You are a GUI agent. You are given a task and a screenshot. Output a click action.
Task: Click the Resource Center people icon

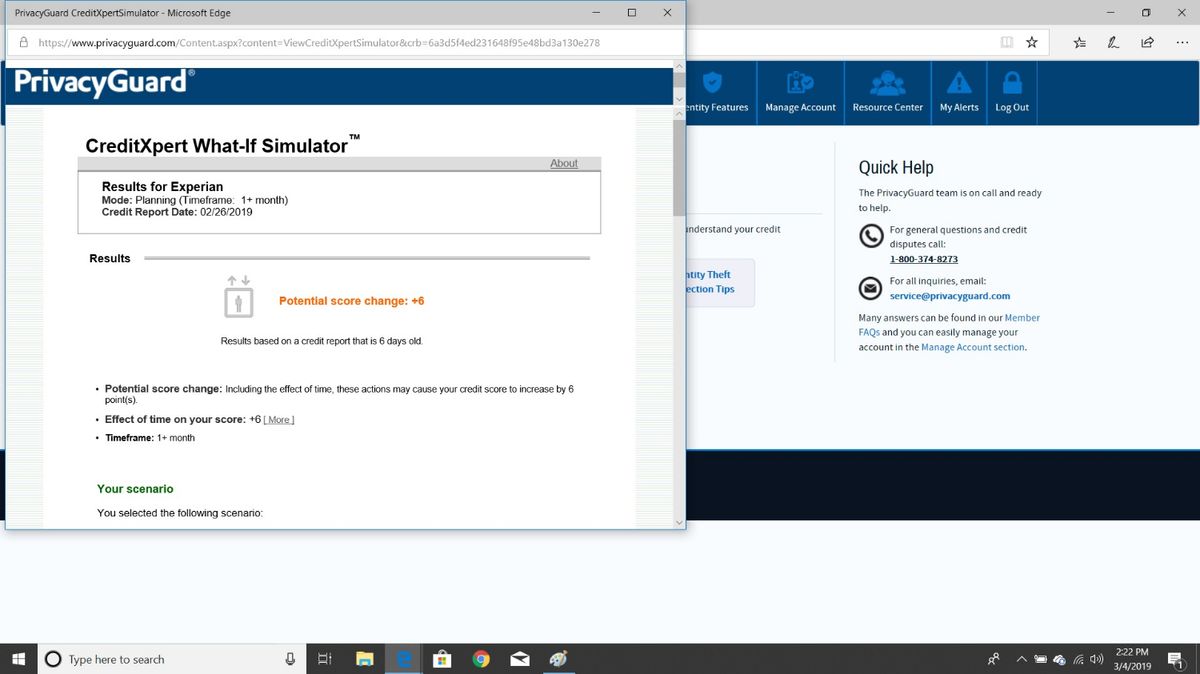[887, 84]
